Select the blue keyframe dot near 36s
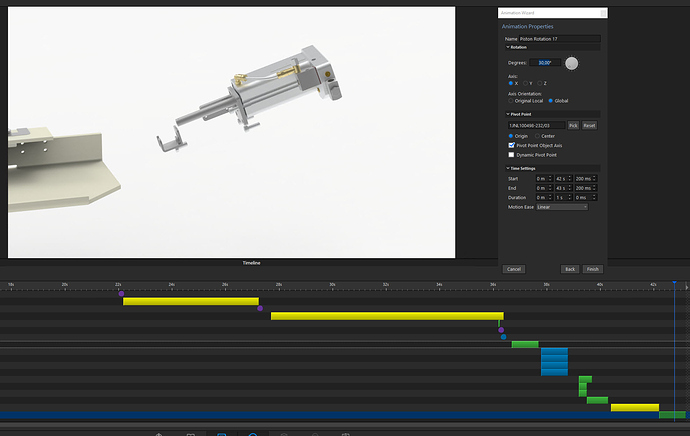Image resolution: width=690 pixels, height=436 pixels. 503,337
